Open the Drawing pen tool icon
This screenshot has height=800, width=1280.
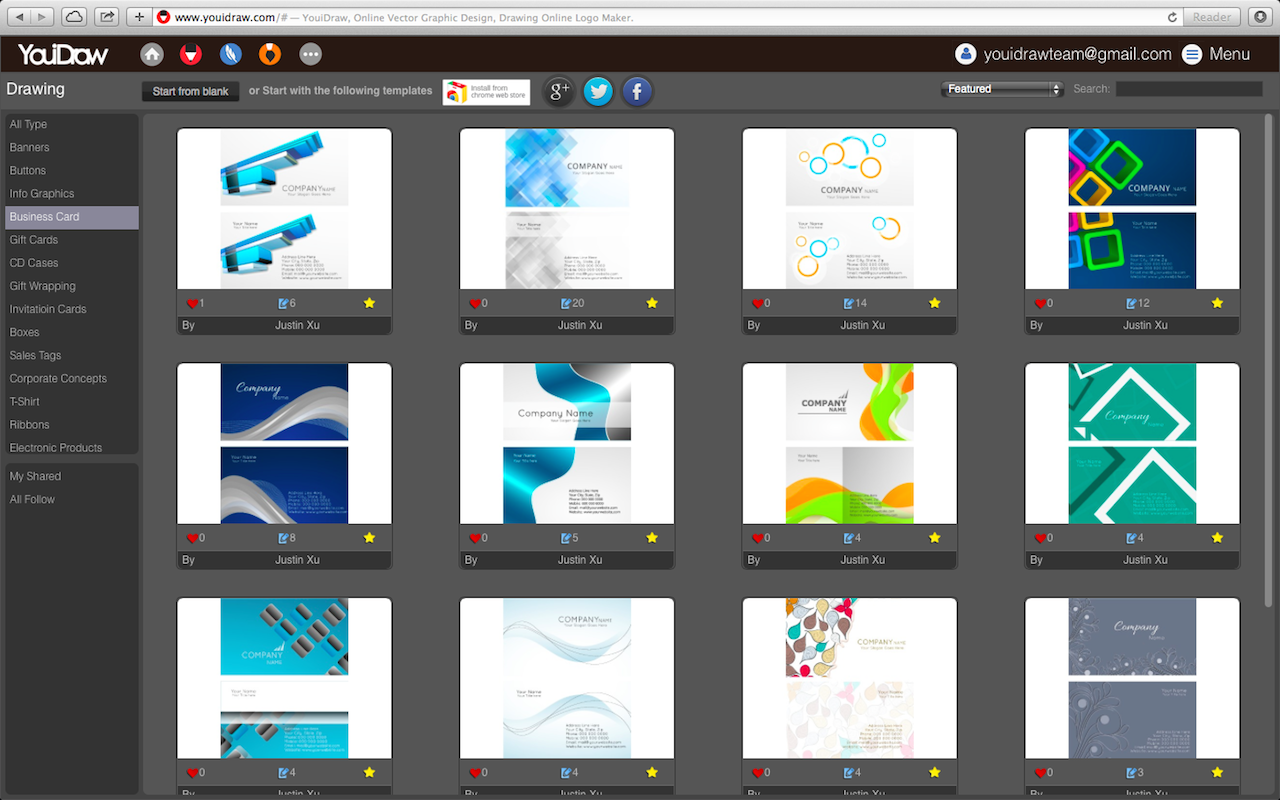tap(270, 54)
